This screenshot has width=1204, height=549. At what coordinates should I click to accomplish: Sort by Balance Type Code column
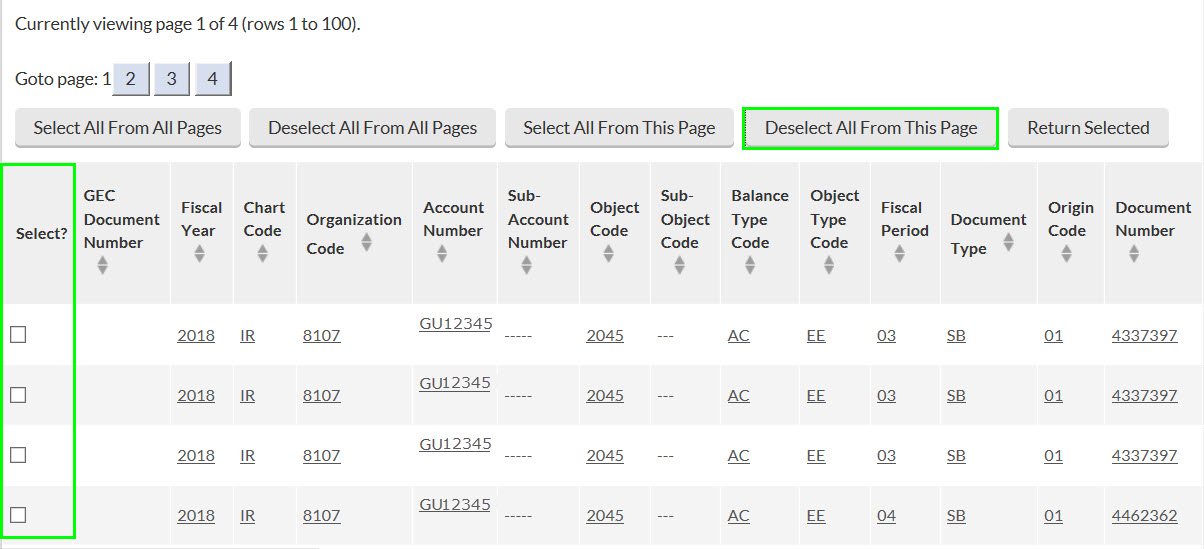tap(749, 265)
